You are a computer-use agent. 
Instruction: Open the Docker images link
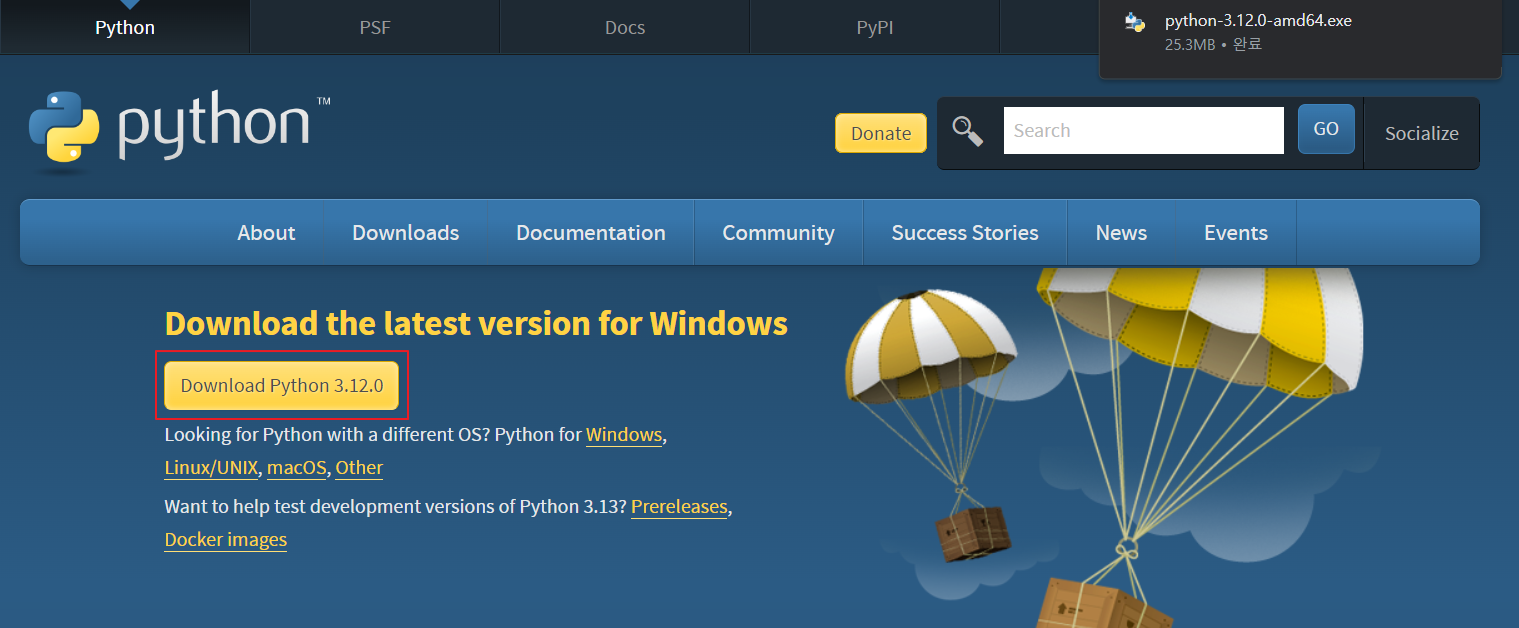click(226, 539)
